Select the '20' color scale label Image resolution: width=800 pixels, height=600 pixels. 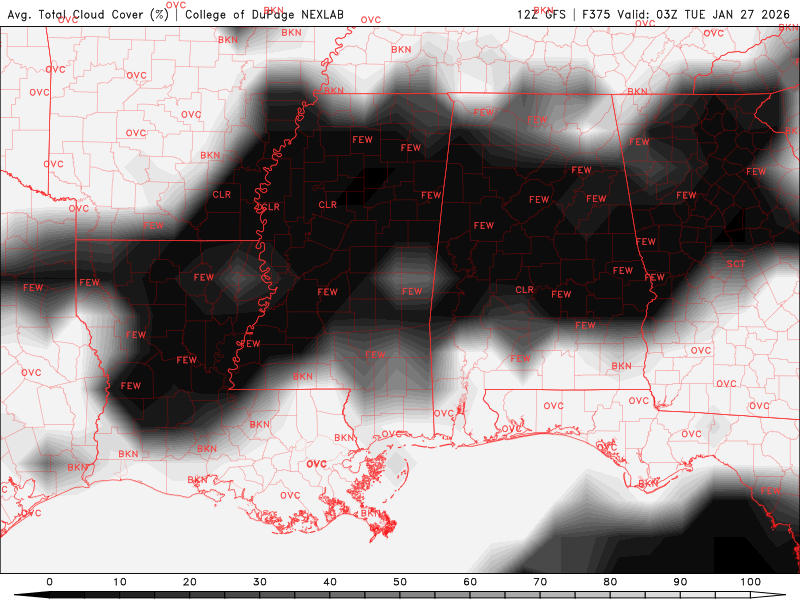pos(190,582)
